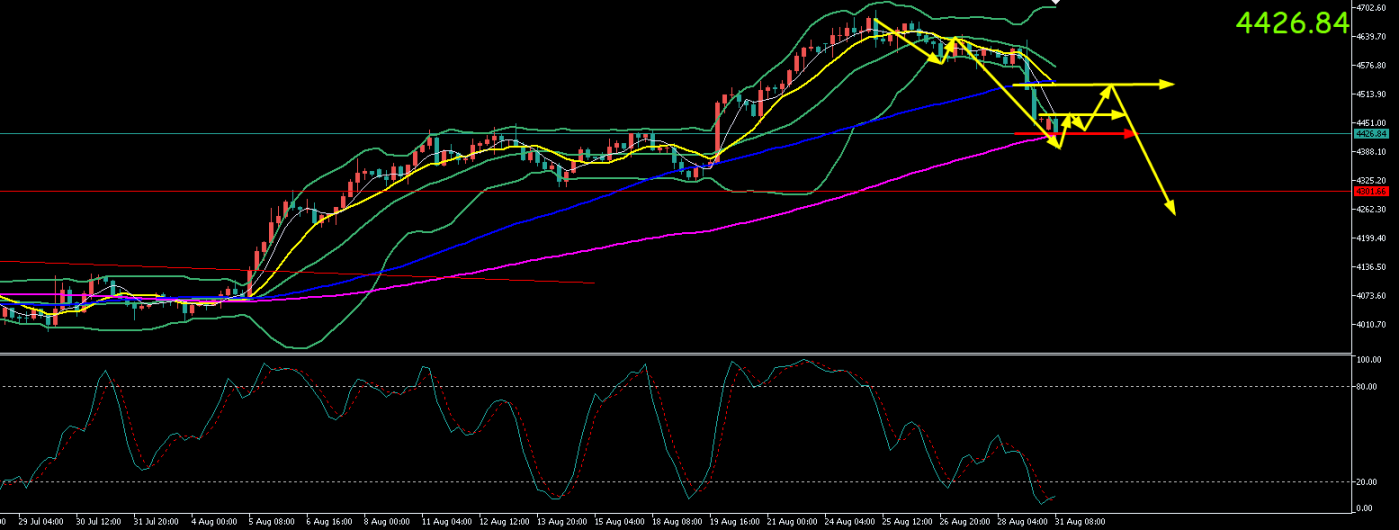Select the 4513.90 price axis label
The height and width of the screenshot is (530, 1399).
point(1369,94)
